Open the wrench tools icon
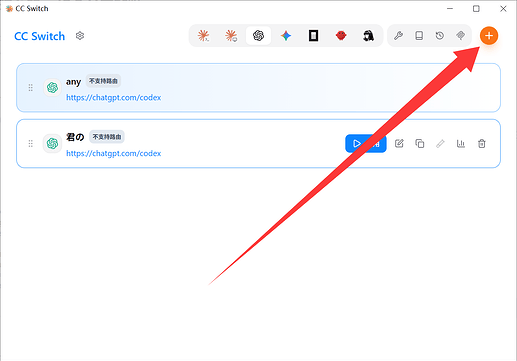The image size is (517, 361). tap(398, 35)
